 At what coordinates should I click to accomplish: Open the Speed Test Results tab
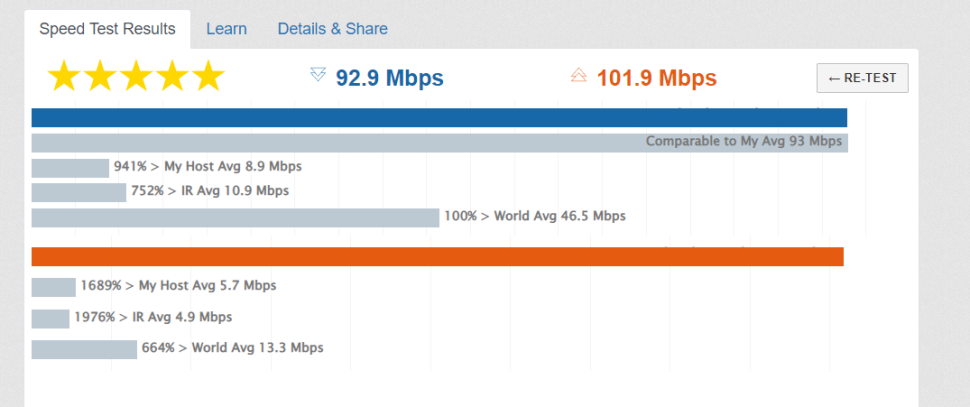pos(108,29)
